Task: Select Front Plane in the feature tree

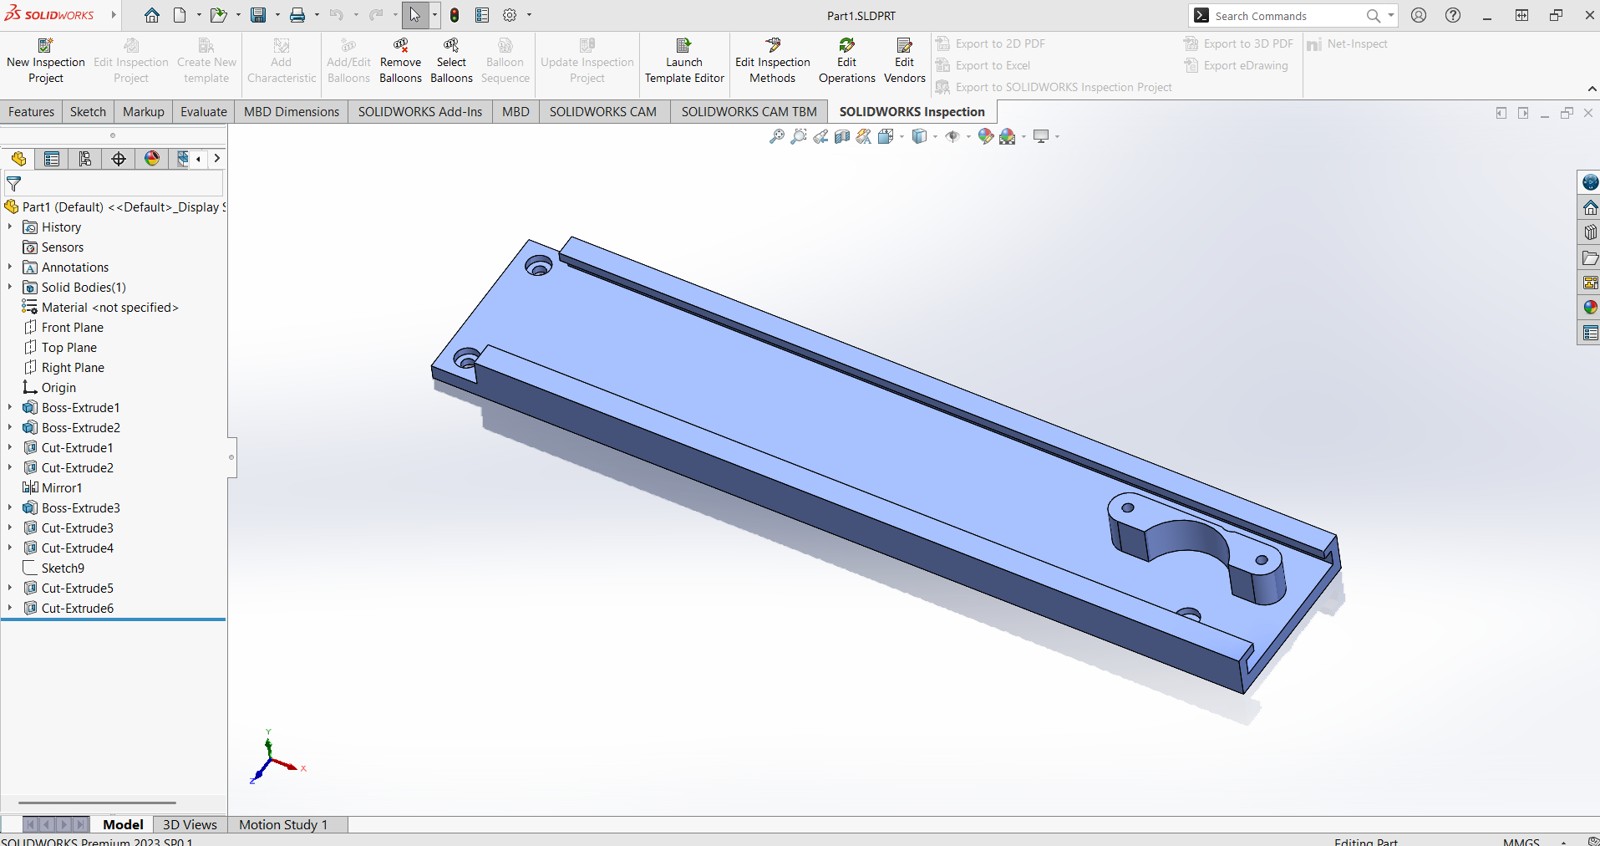Action: click(72, 327)
